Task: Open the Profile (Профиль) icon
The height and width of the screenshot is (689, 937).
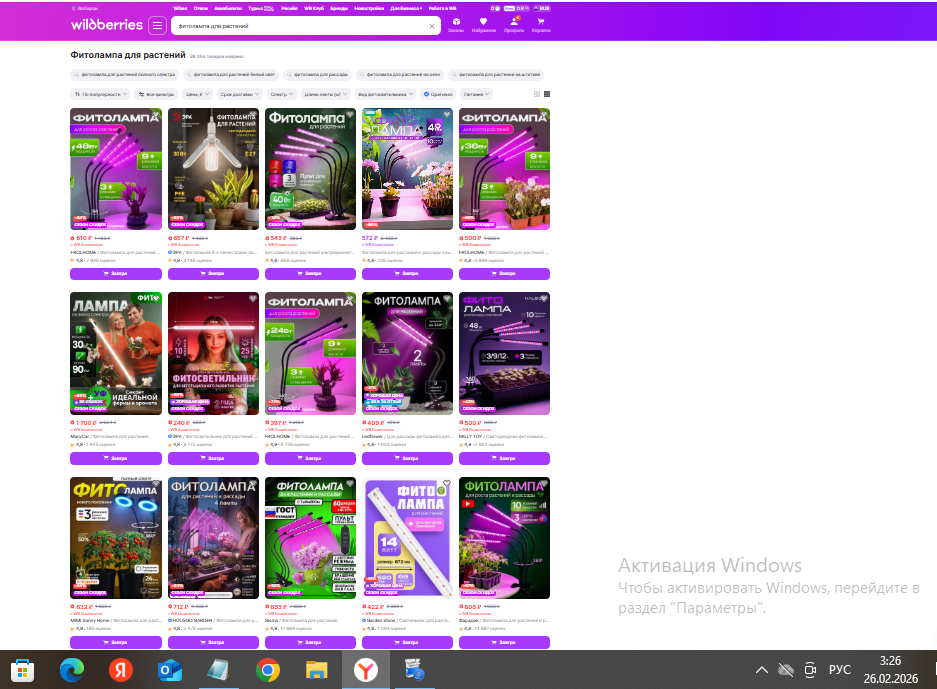Action: click(513, 24)
